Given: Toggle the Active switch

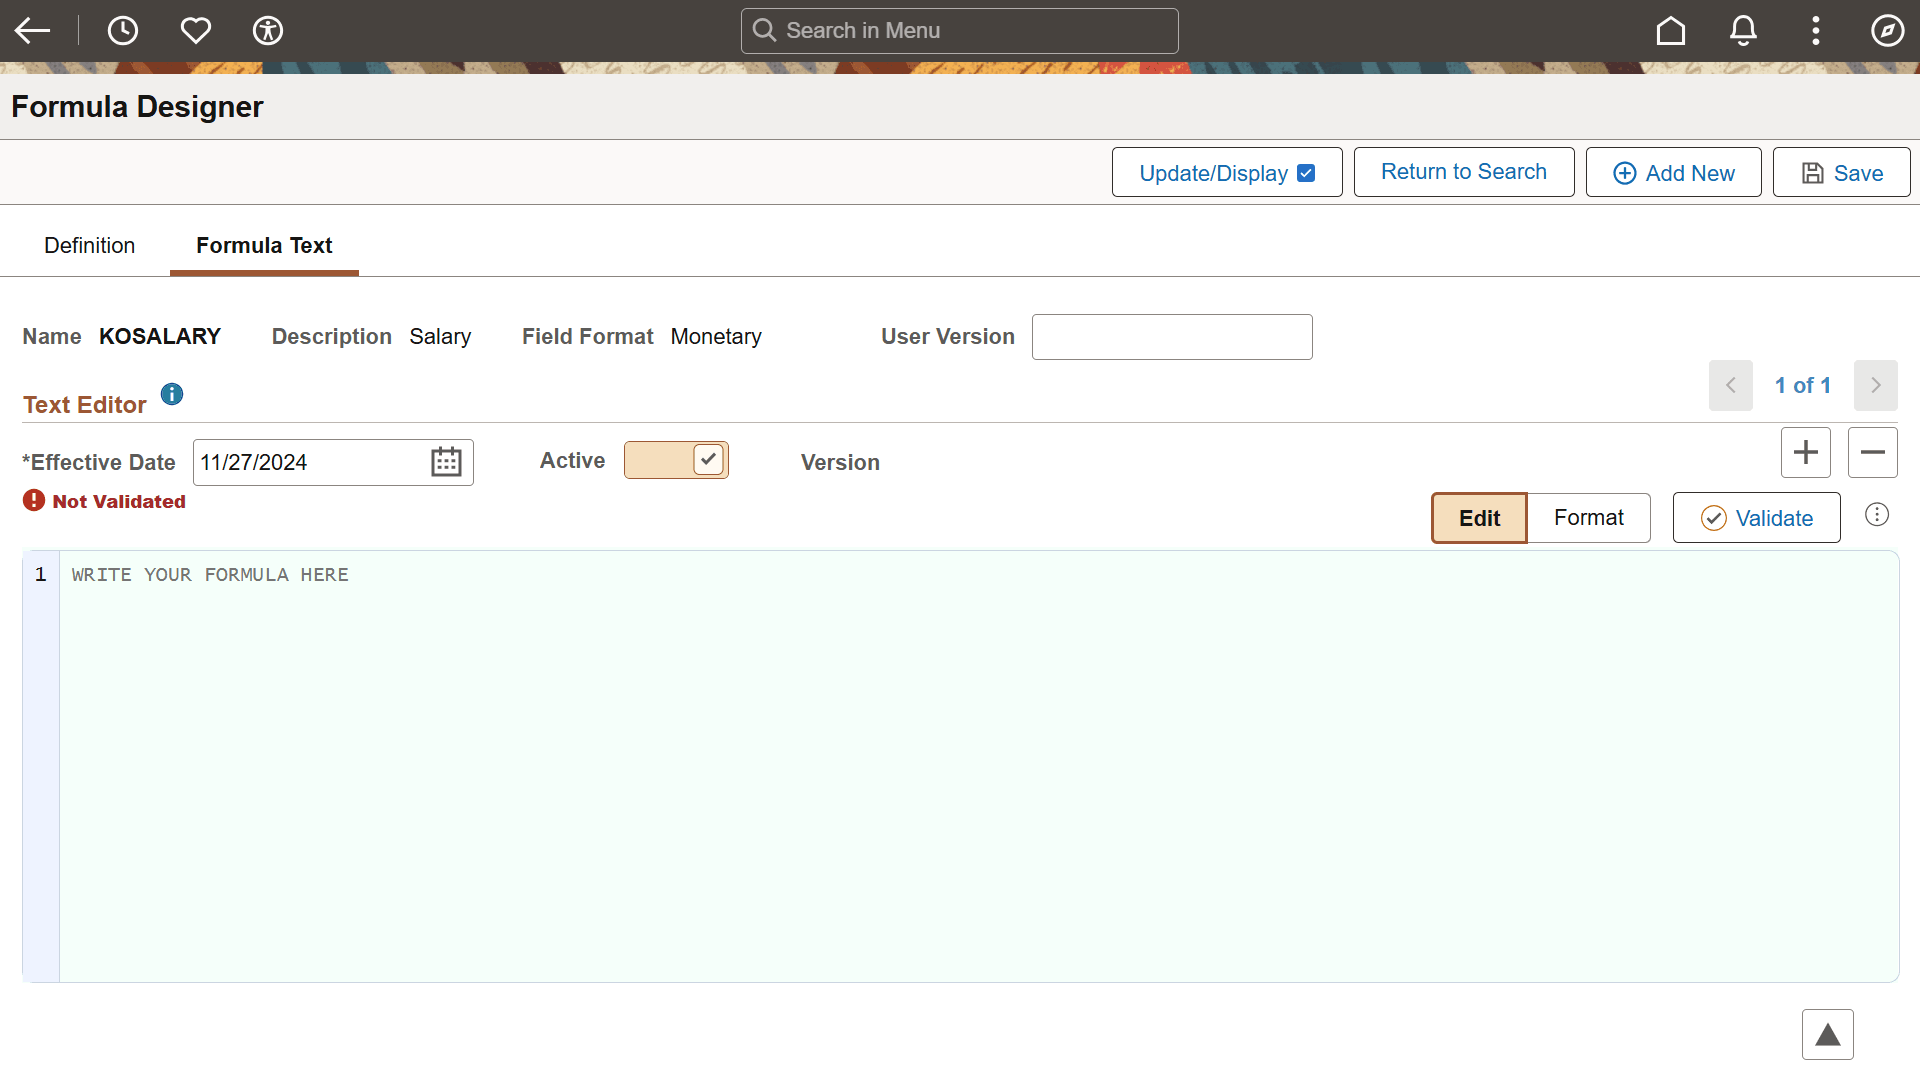Looking at the screenshot, I should click(x=676, y=460).
